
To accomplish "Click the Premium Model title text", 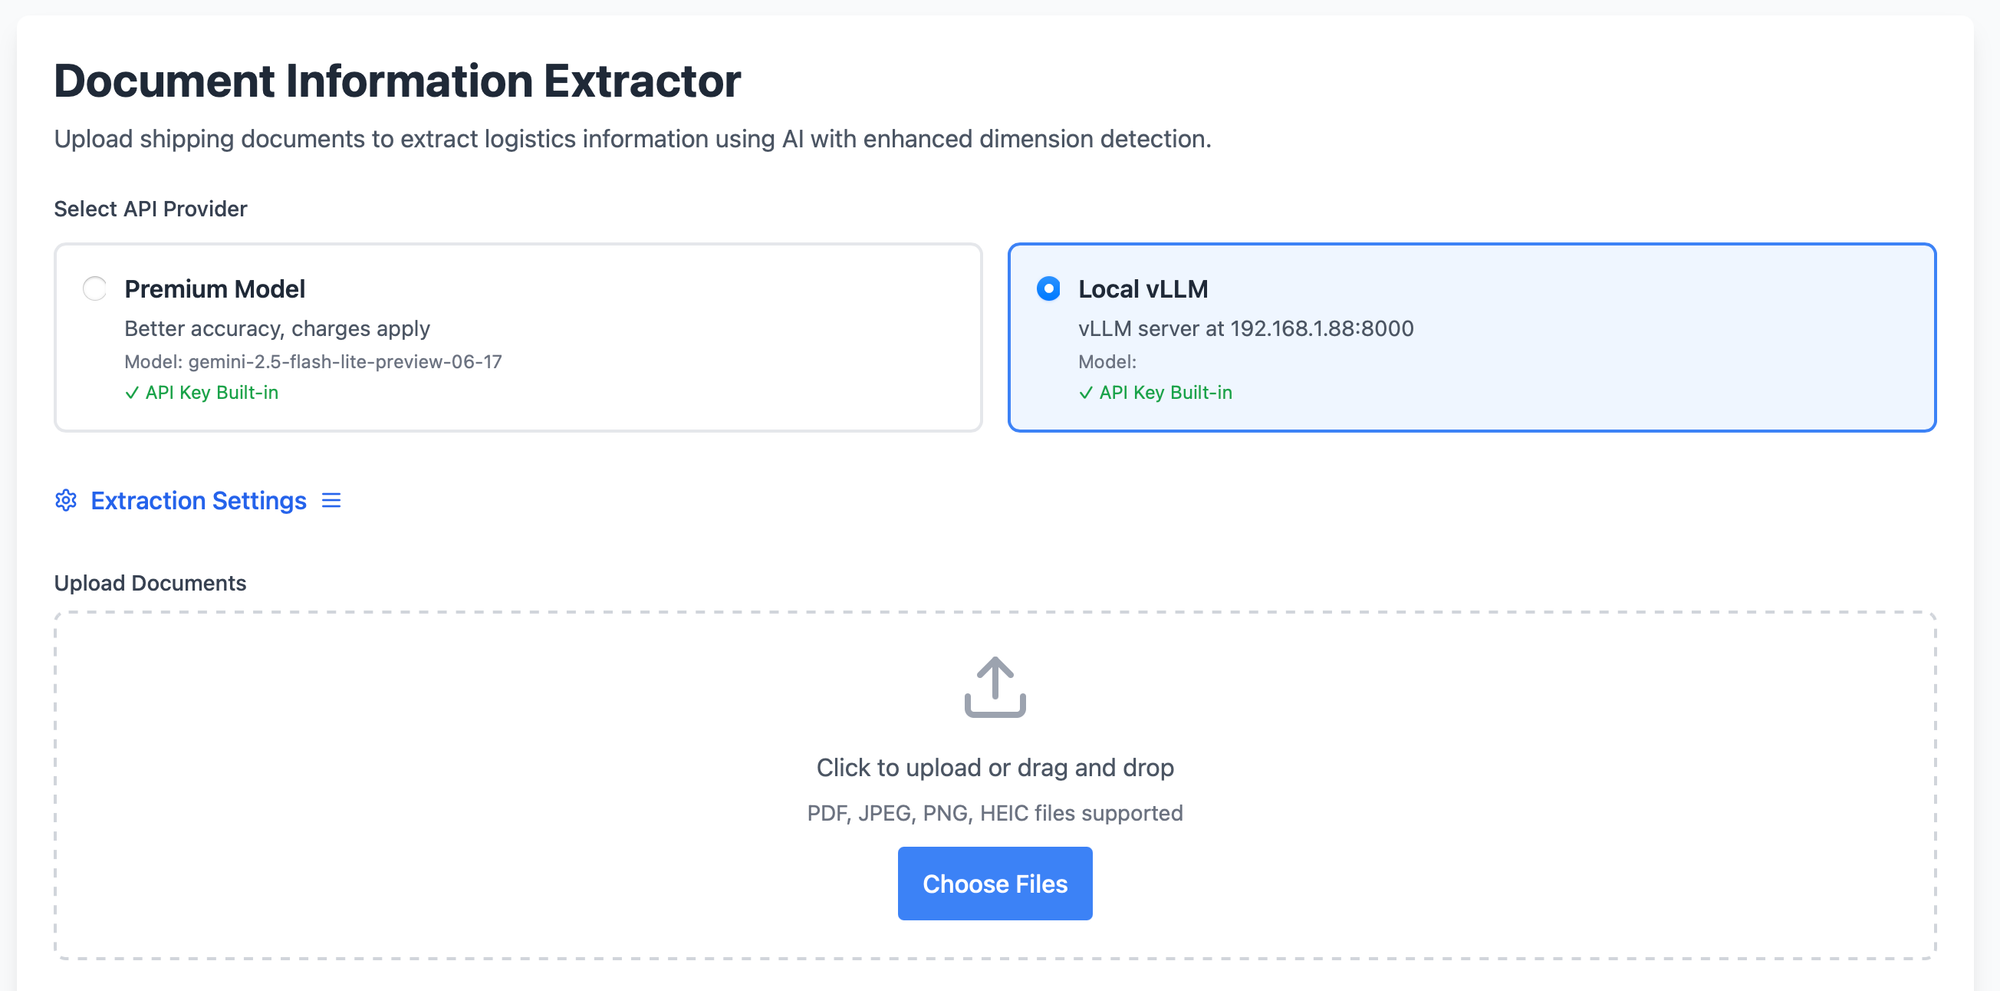I will 215,289.
